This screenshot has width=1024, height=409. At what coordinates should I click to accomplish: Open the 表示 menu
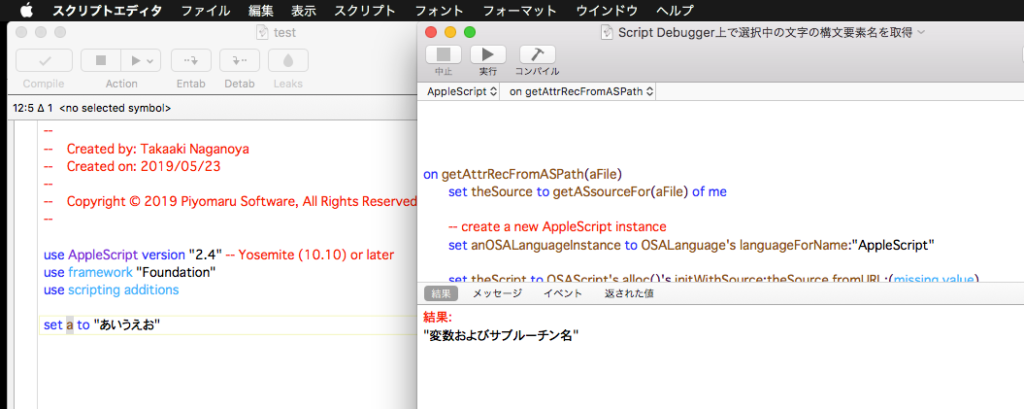pyautogui.click(x=304, y=10)
